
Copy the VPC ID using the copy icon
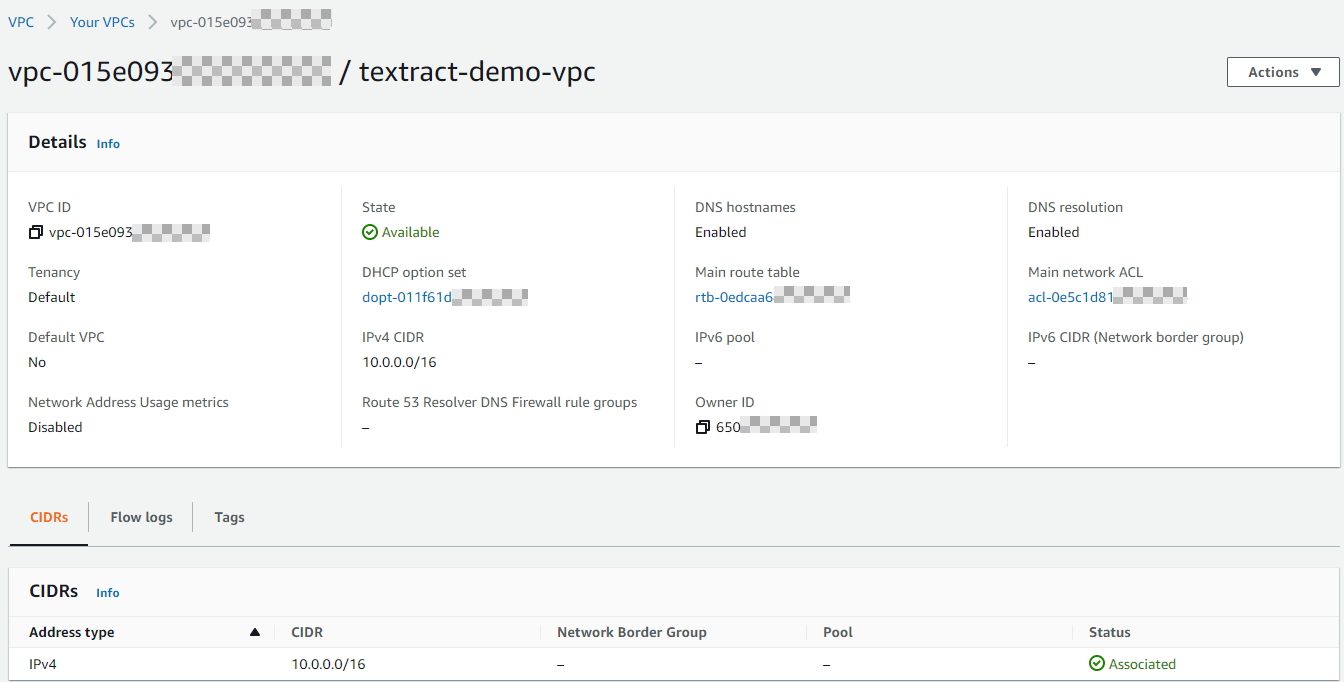[x=36, y=231]
